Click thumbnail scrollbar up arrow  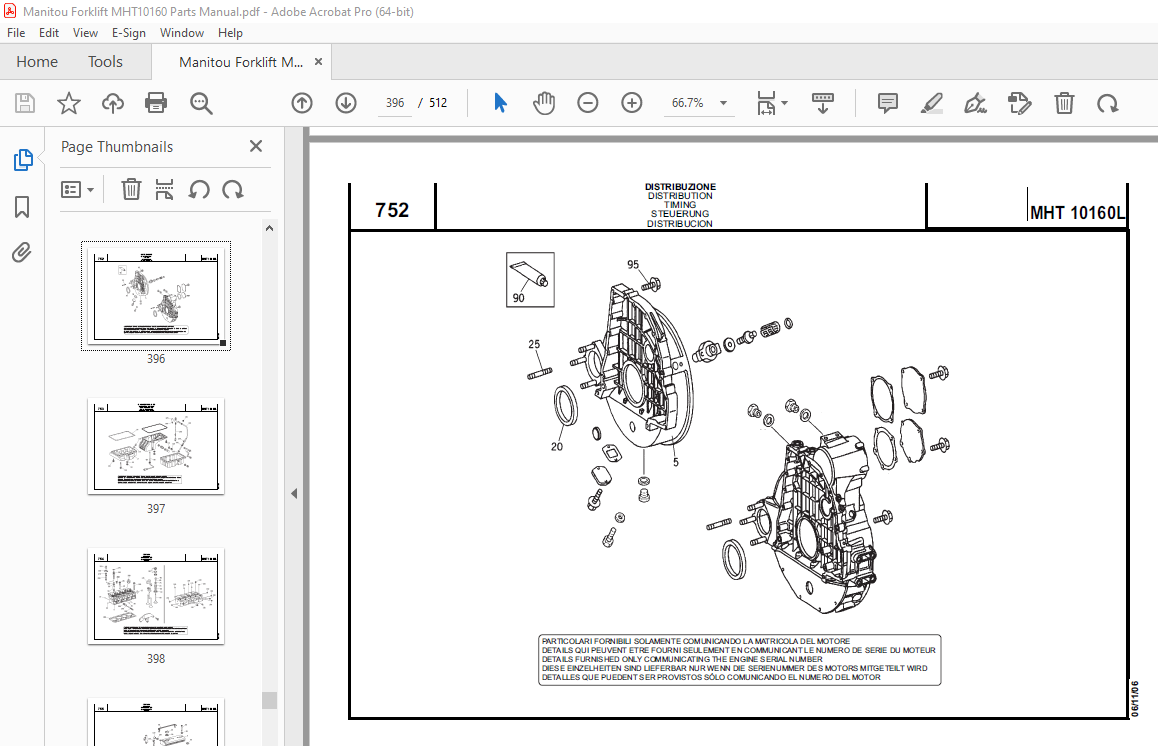(270, 228)
